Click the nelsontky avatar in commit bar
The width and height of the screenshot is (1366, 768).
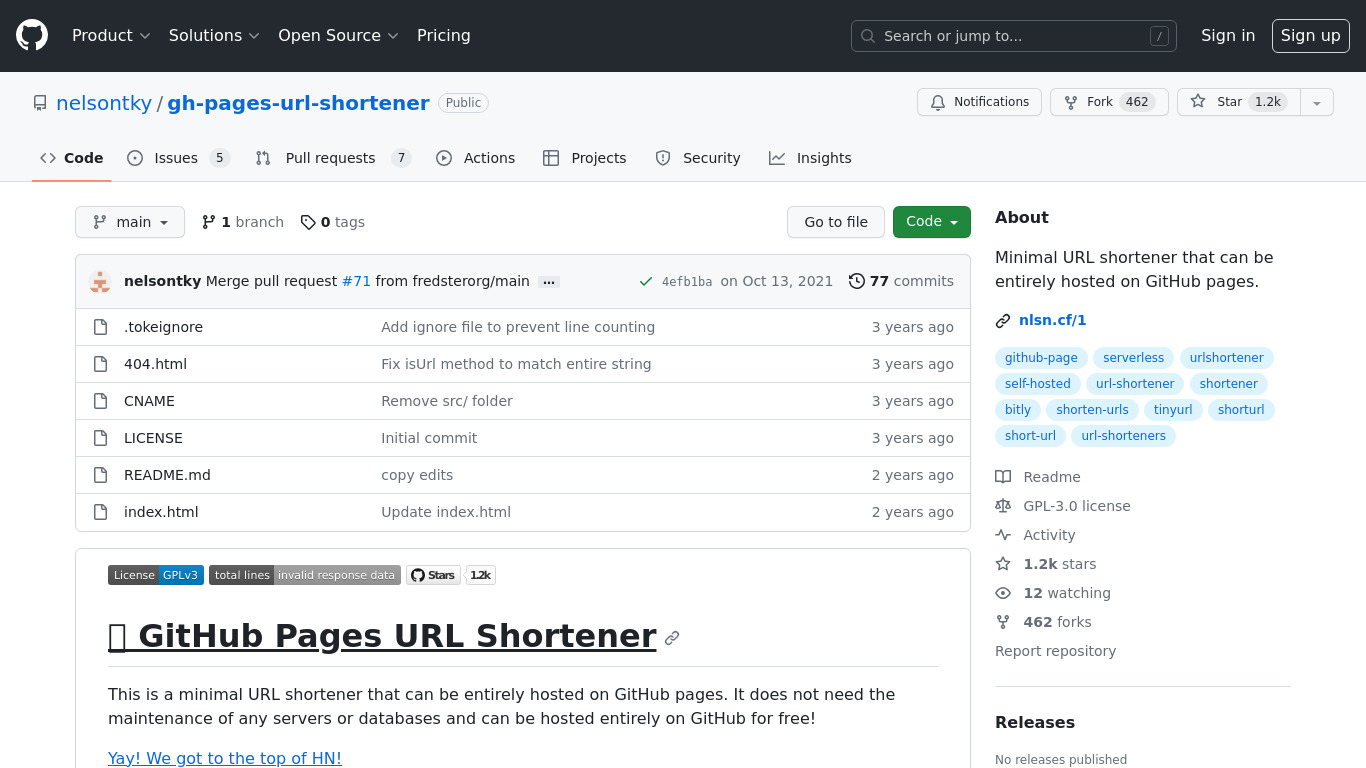coord(100,282)
